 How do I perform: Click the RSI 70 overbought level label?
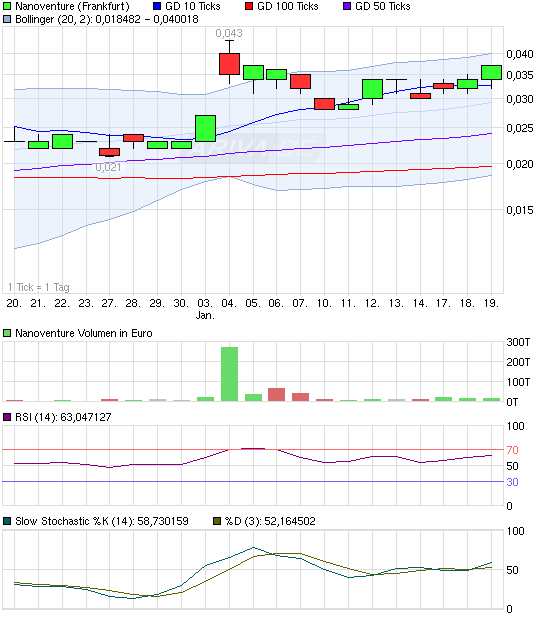[512, 450]
